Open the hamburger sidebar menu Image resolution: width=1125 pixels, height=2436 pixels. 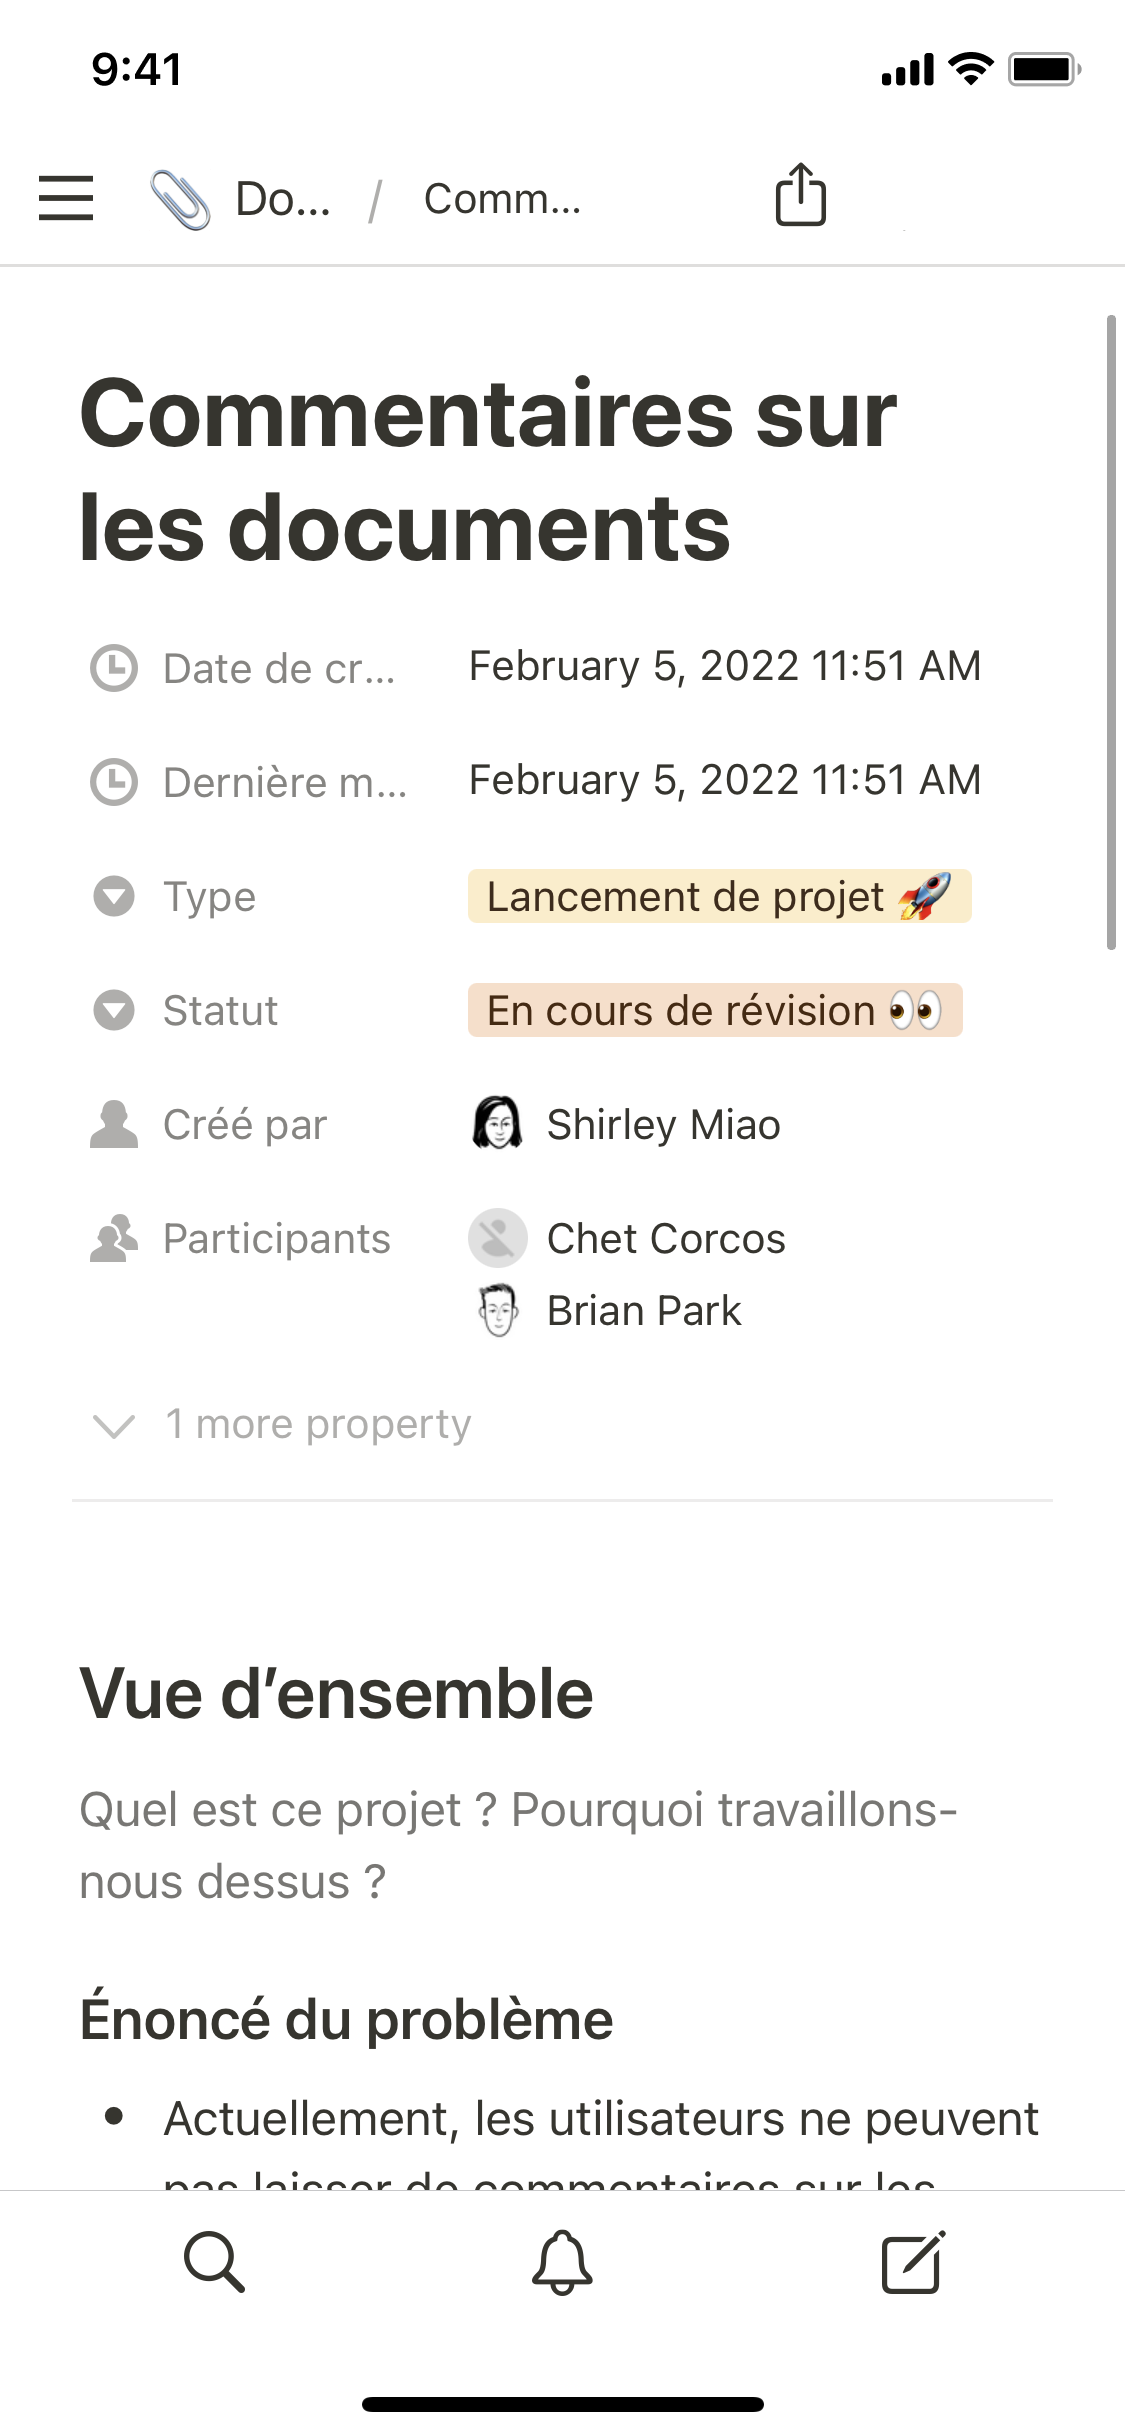(66, 198)
